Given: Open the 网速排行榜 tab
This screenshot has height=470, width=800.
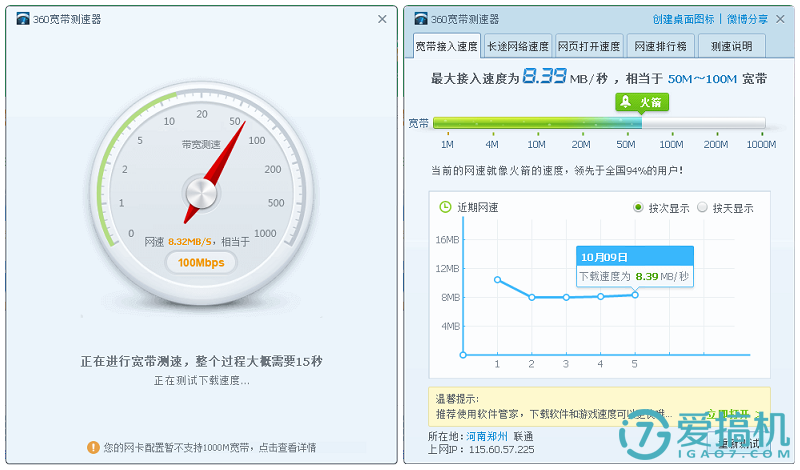Looking at the screenshot, I should 660,46.
